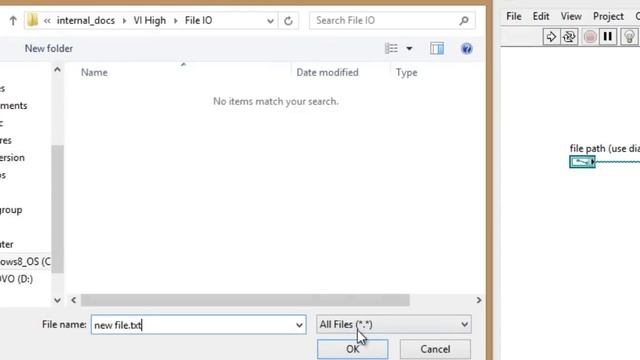This screenshot has height=360, width=640.
Task: Open Documents in navigation pane
Action: click(x=13, y=106)
